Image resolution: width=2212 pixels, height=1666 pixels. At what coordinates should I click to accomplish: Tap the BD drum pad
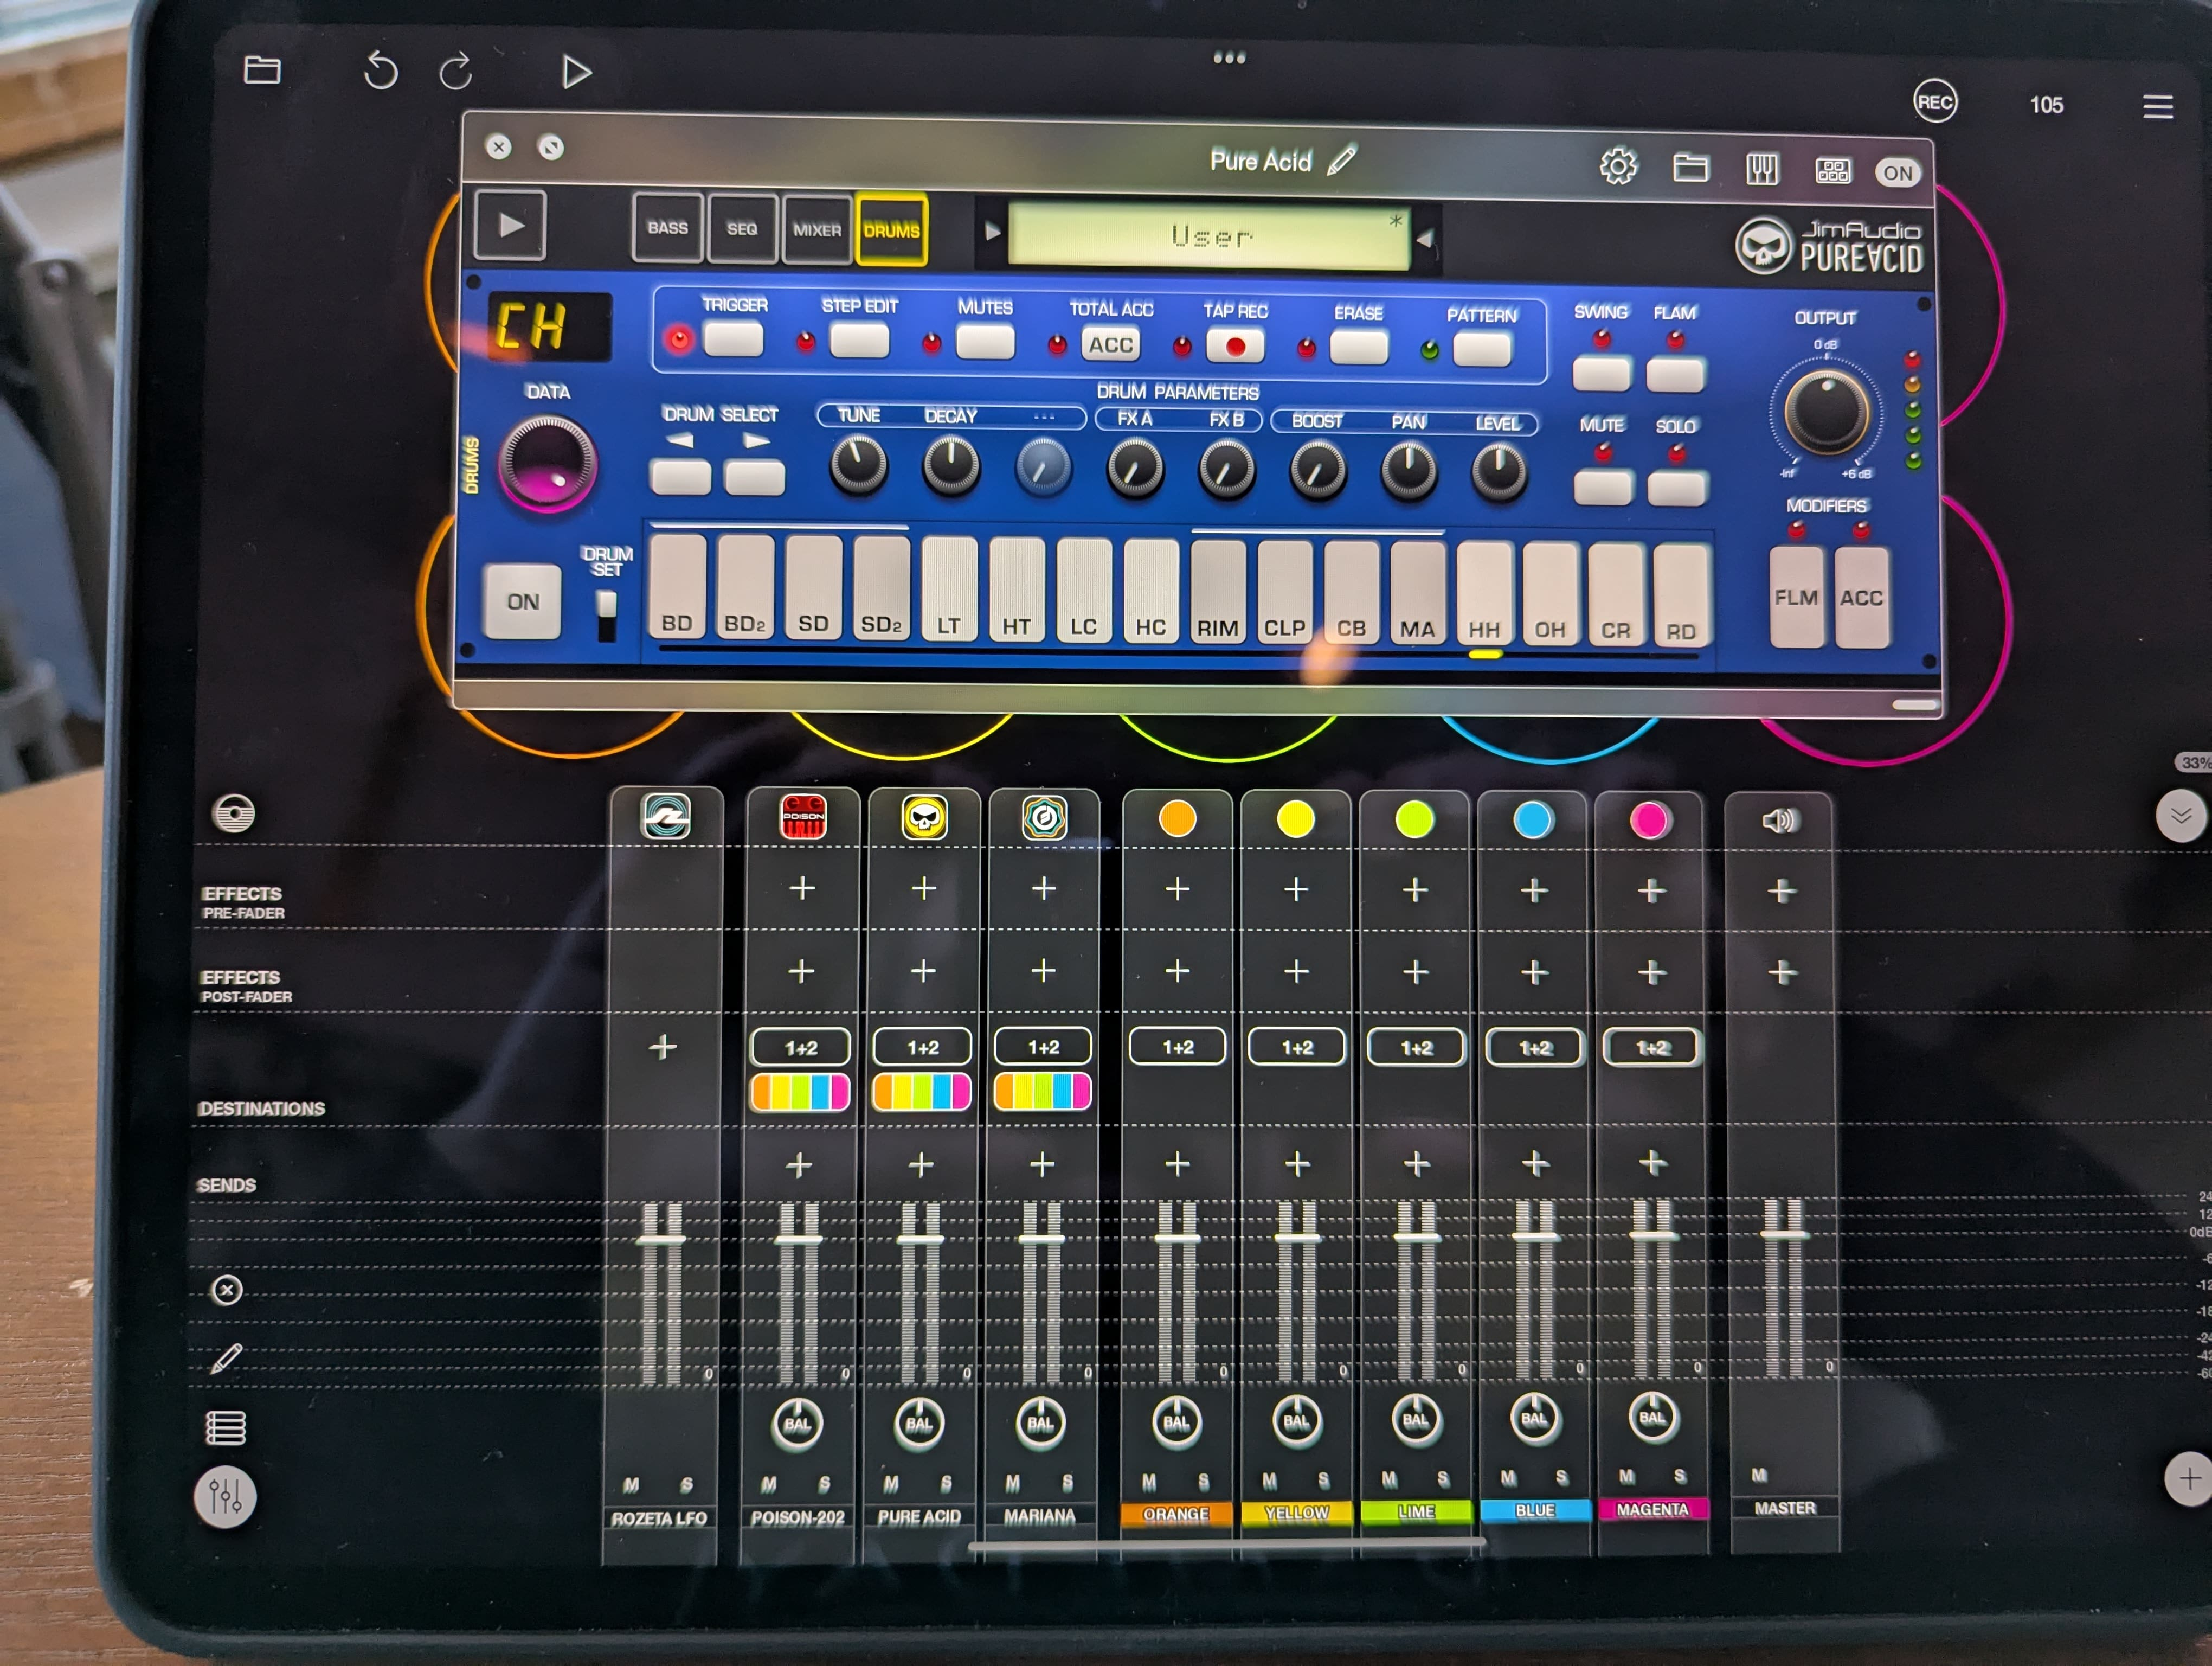[x=677, y=588]
